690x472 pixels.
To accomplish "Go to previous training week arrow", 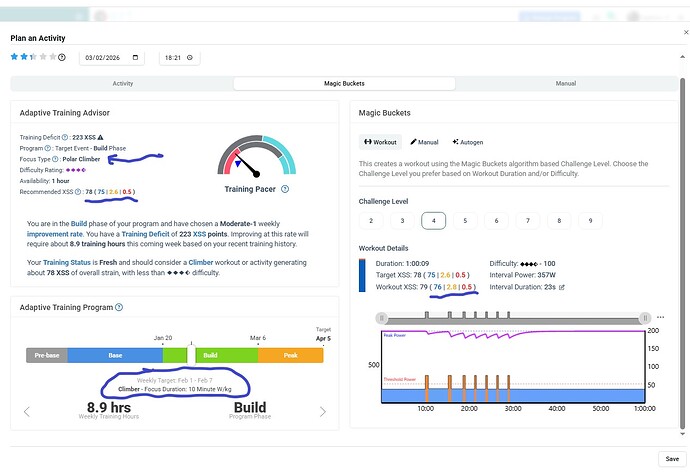I will [27, 411].
